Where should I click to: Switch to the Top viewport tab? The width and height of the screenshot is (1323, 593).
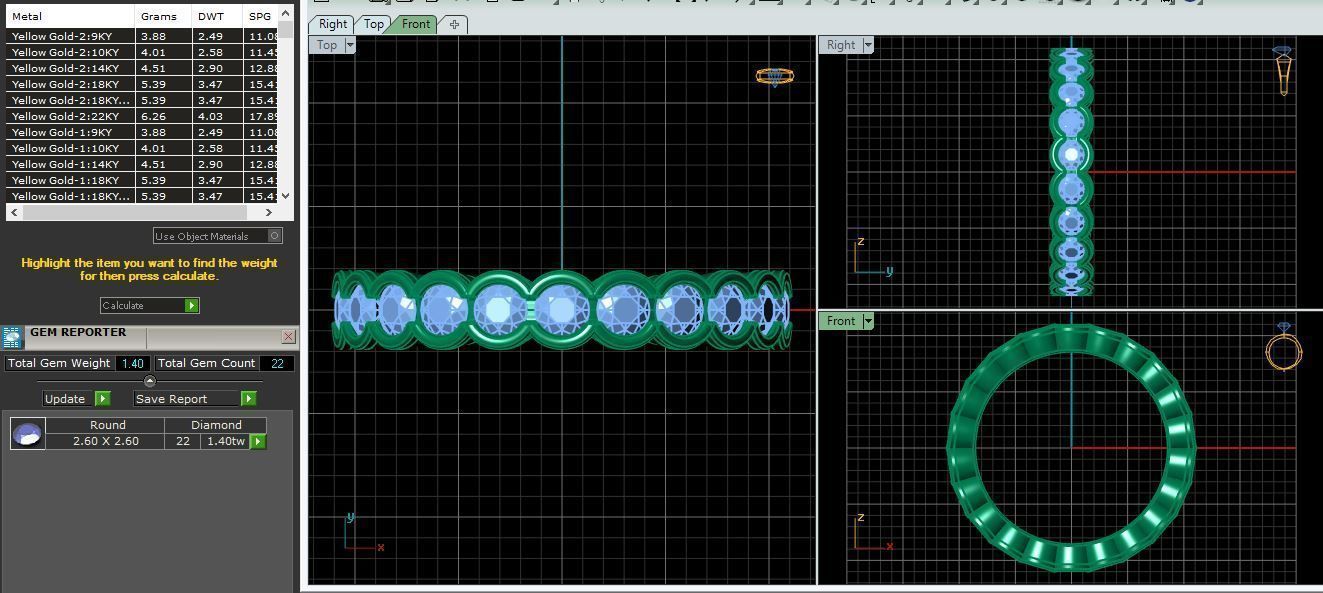click(x=373, y=24)
